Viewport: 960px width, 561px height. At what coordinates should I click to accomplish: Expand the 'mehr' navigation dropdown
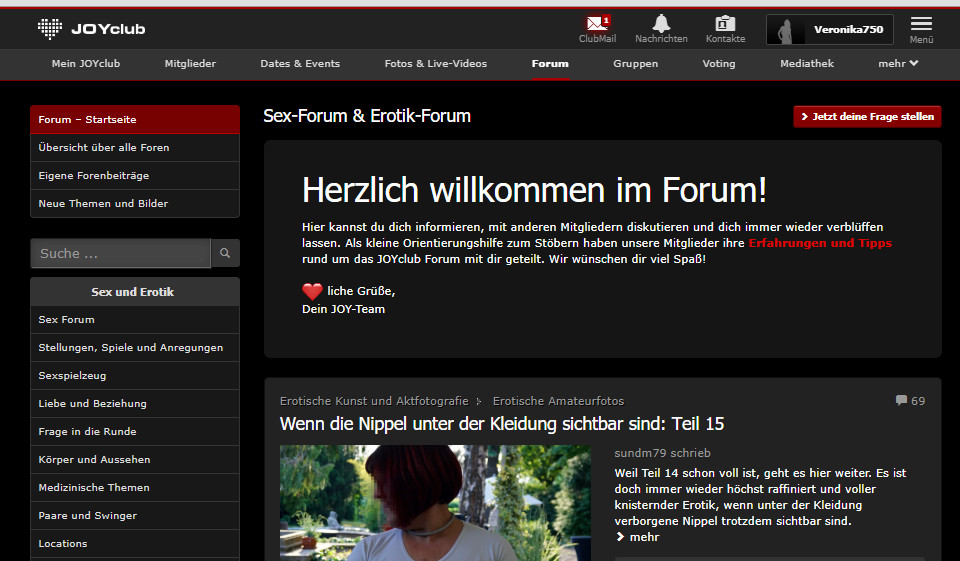point(898,64)
